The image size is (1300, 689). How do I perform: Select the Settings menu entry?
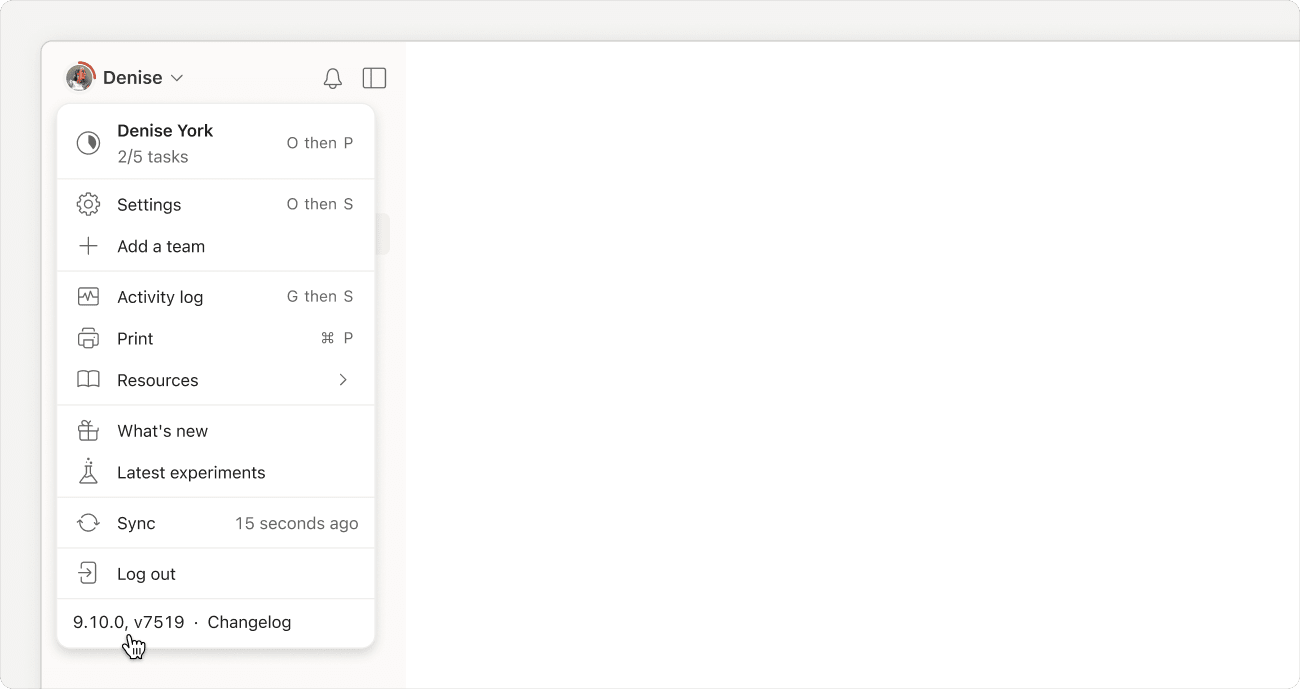149,204
